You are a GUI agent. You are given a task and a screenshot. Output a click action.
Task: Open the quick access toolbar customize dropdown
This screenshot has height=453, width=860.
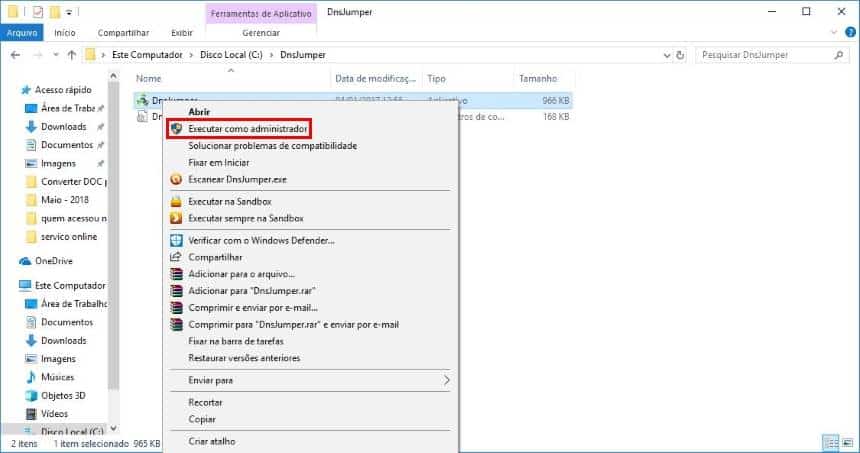pos(69,12)
